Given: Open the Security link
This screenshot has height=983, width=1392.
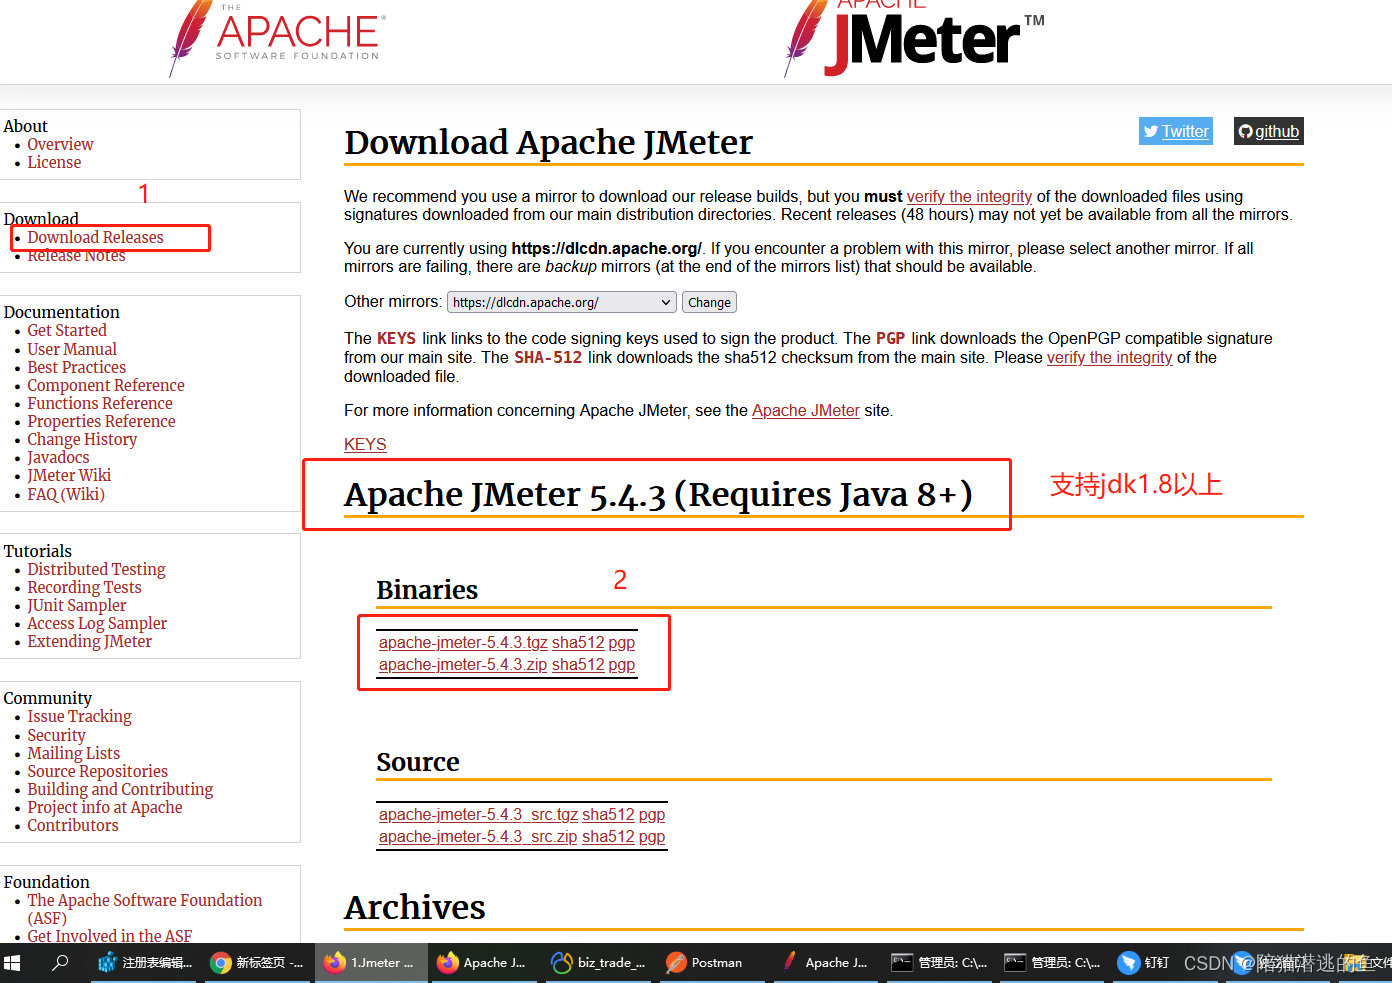Looking at the screenshot, I should click(56, 735).
